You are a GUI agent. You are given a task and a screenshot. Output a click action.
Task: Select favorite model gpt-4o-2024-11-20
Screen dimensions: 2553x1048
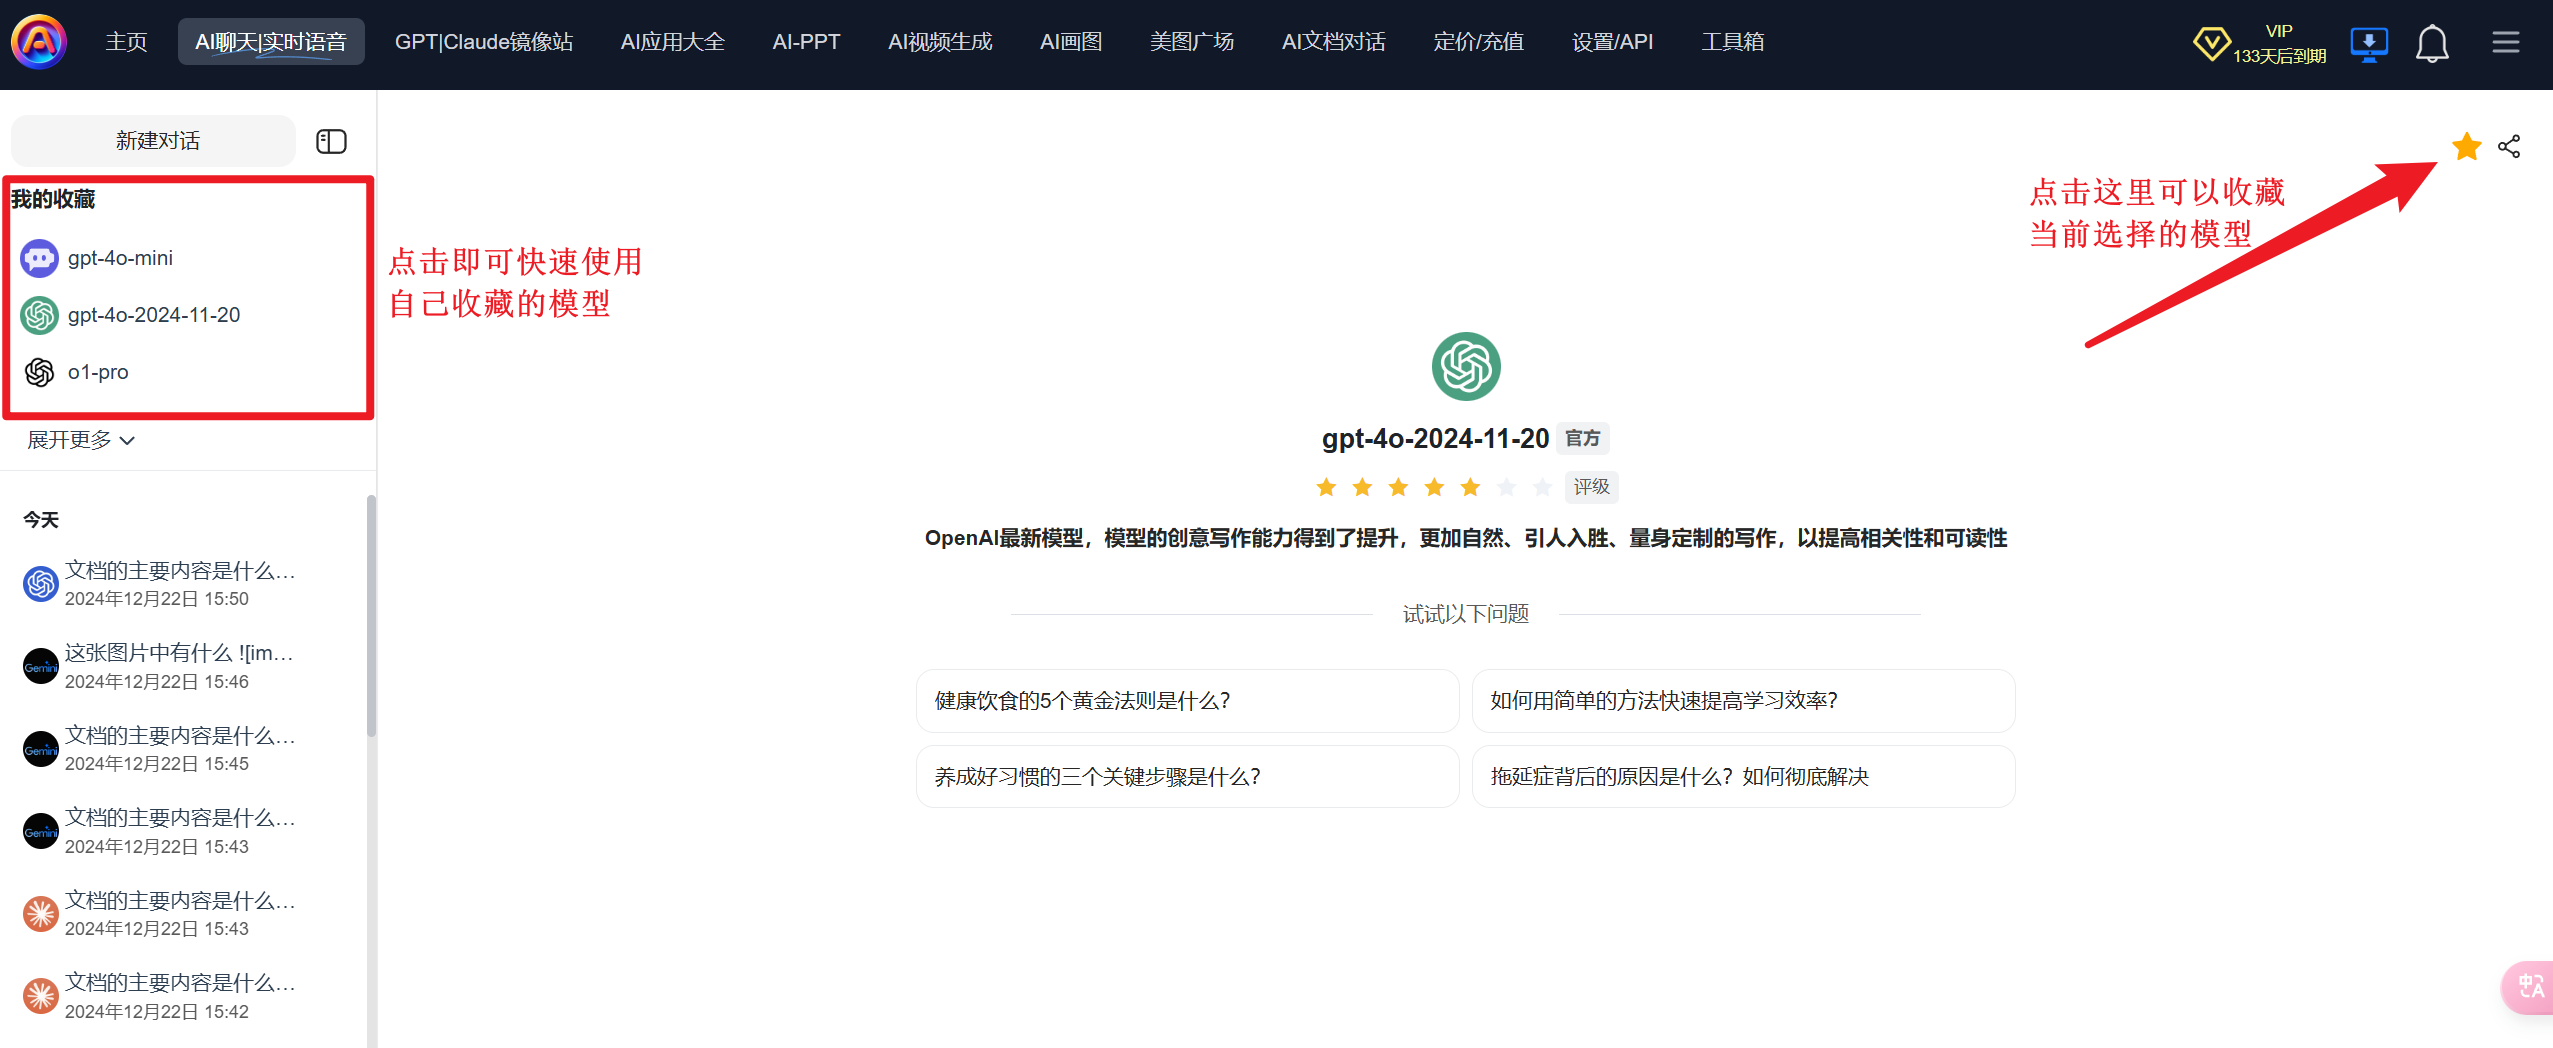(x=186, y=315)
